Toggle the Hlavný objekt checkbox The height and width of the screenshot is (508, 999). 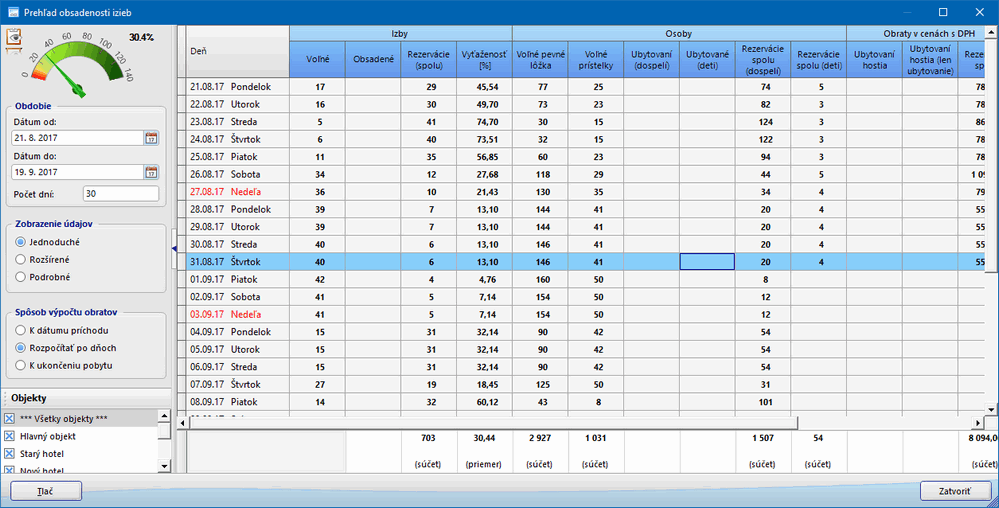10,436
